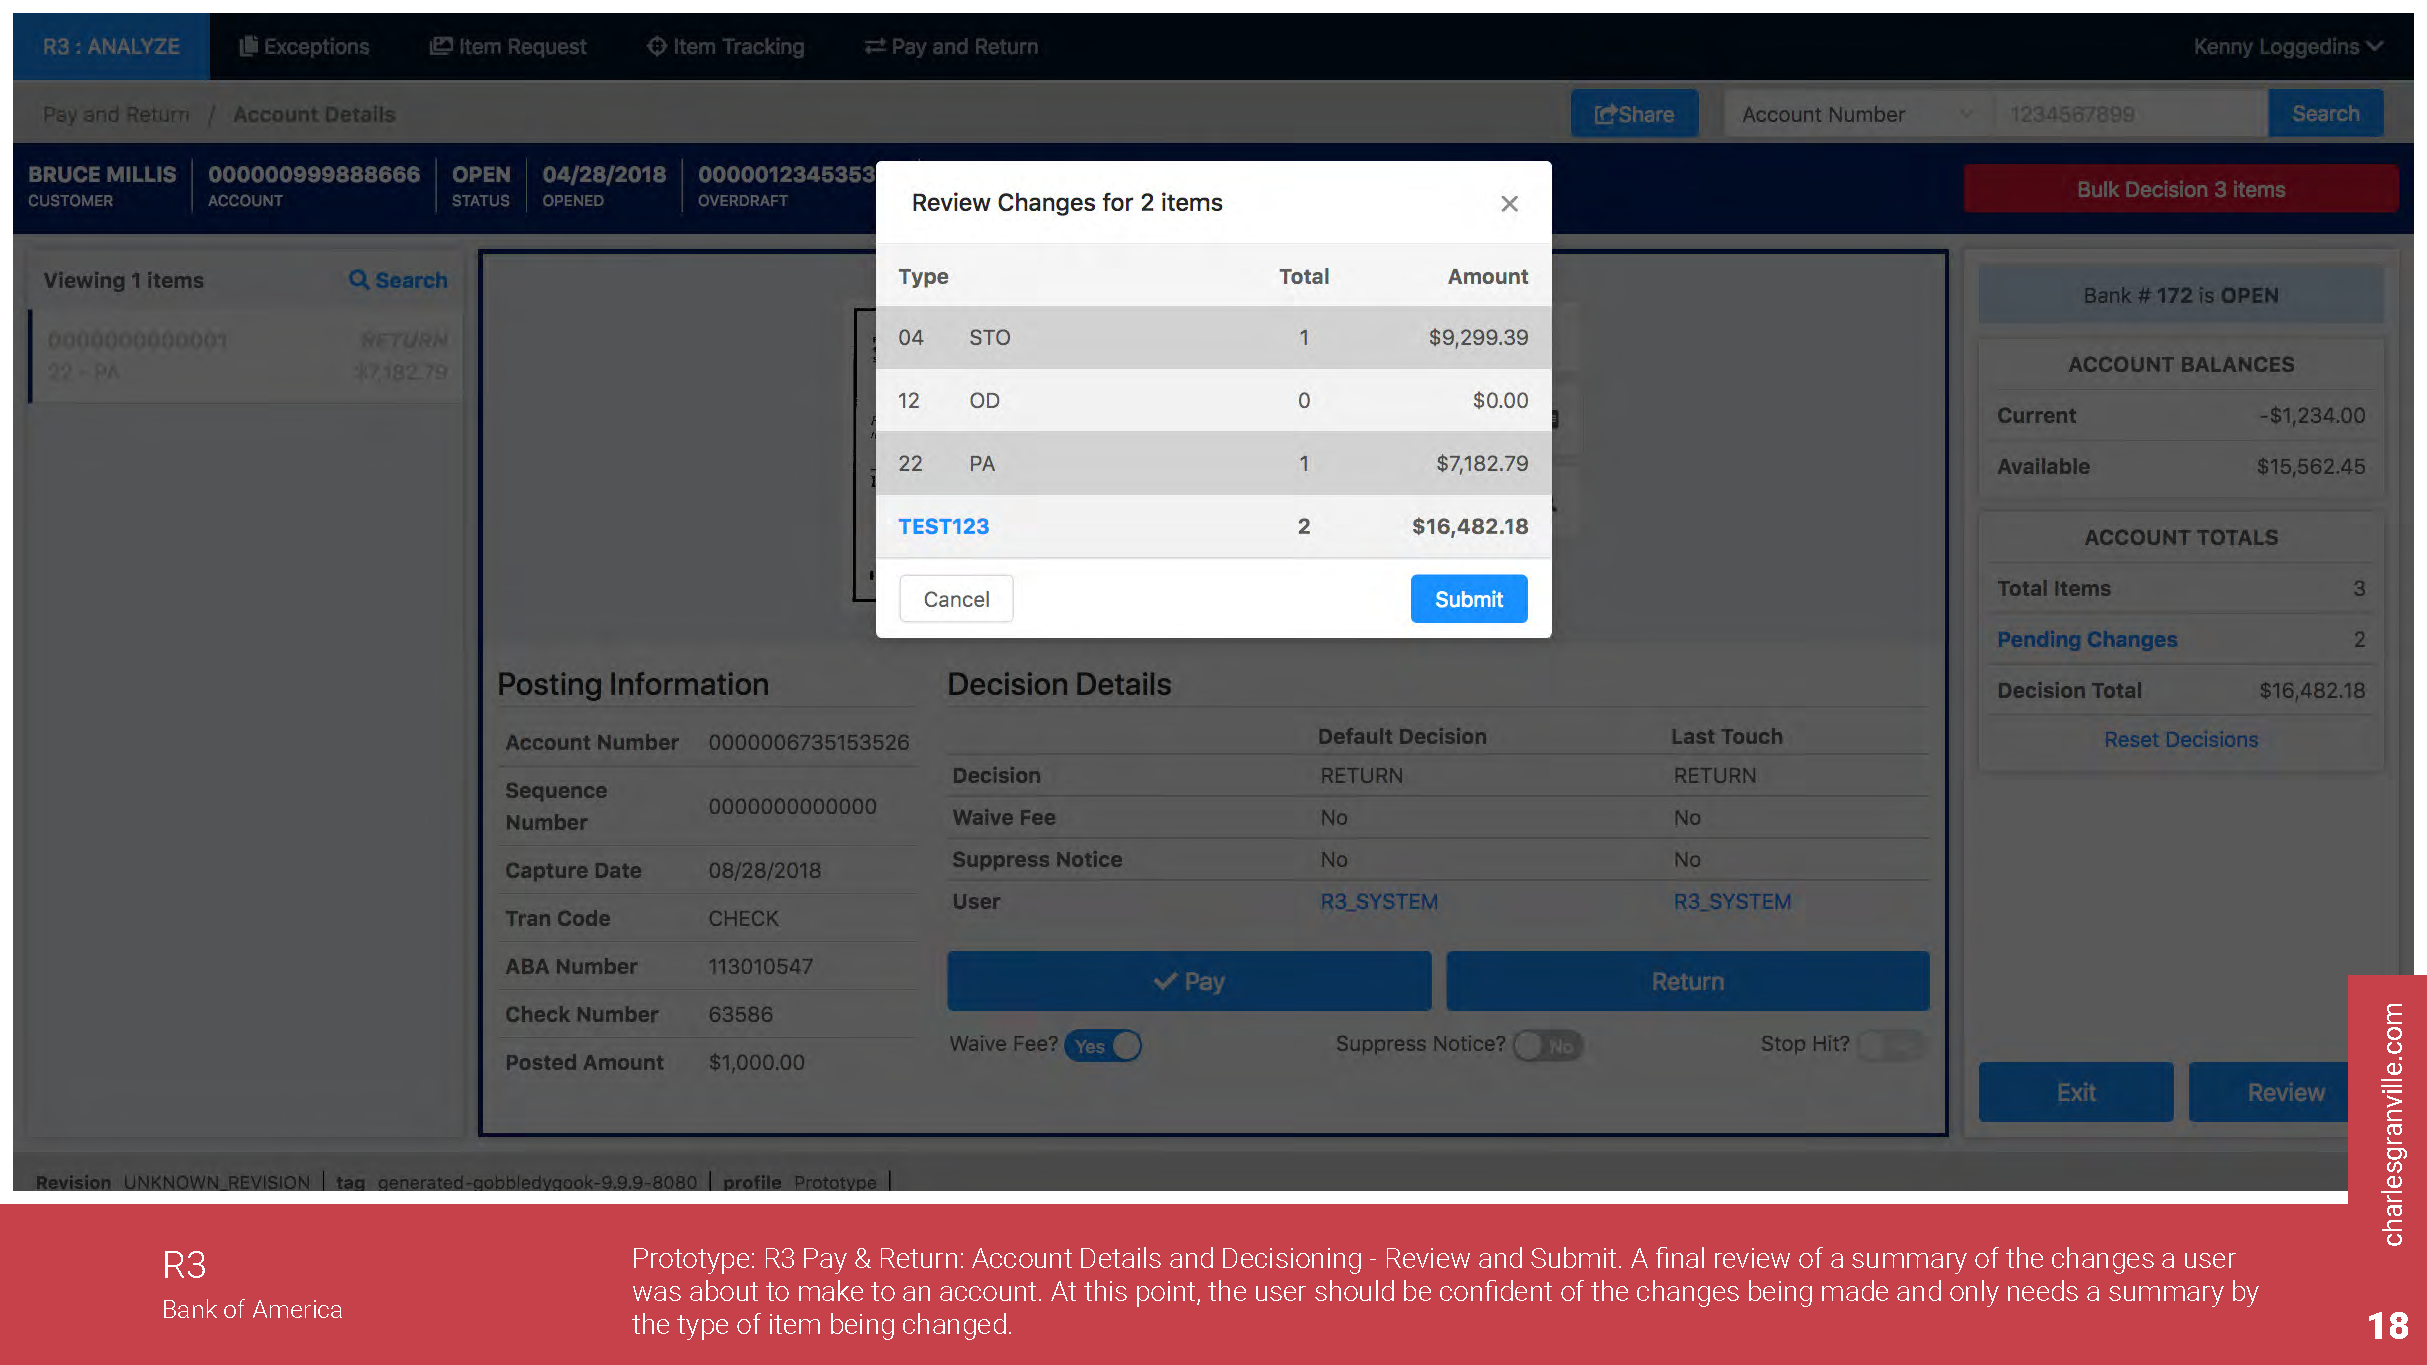Open the Account Number search type dropdown
The width and height of the screenshot is (2427, 1365).
(1858, 114)
